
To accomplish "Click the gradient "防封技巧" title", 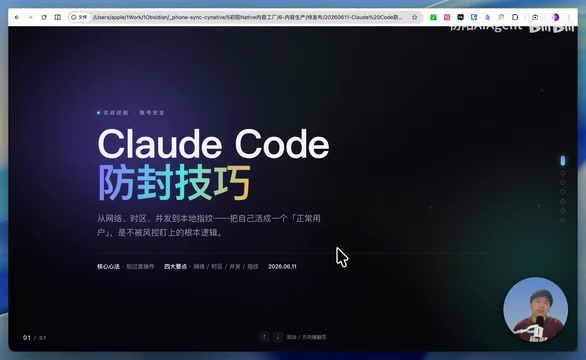I will pos(174,182).
